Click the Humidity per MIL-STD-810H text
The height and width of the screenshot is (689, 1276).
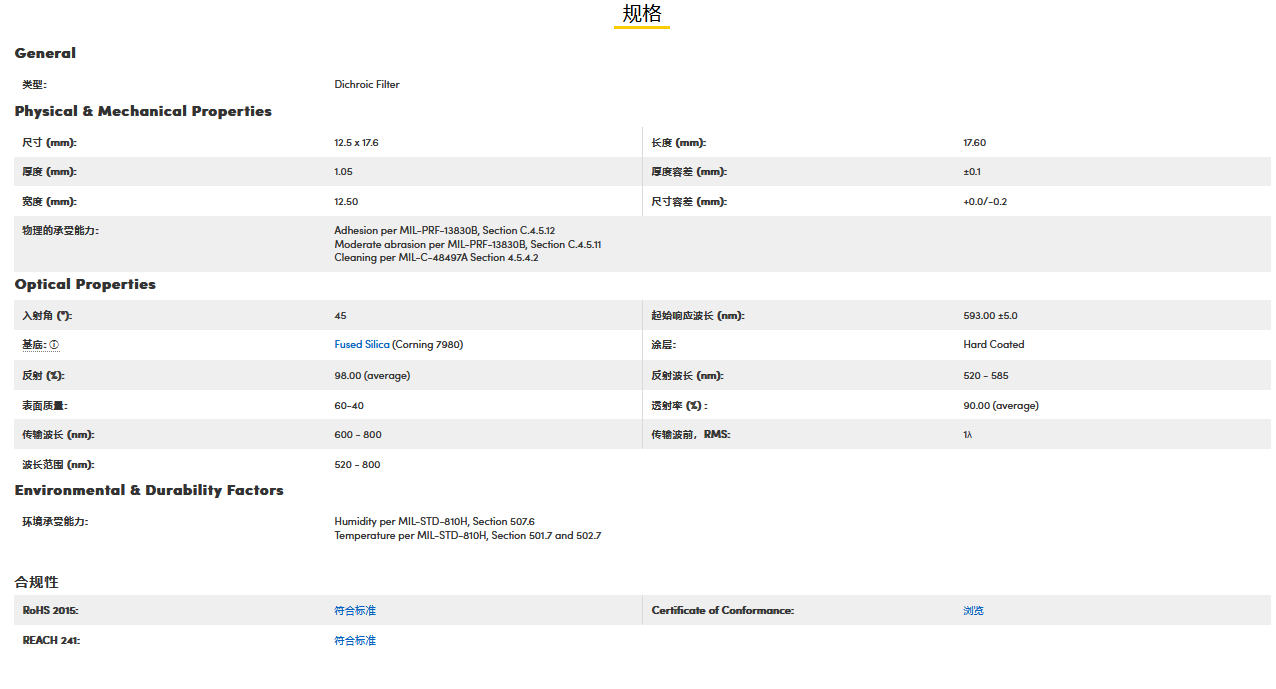click(434, 522)
